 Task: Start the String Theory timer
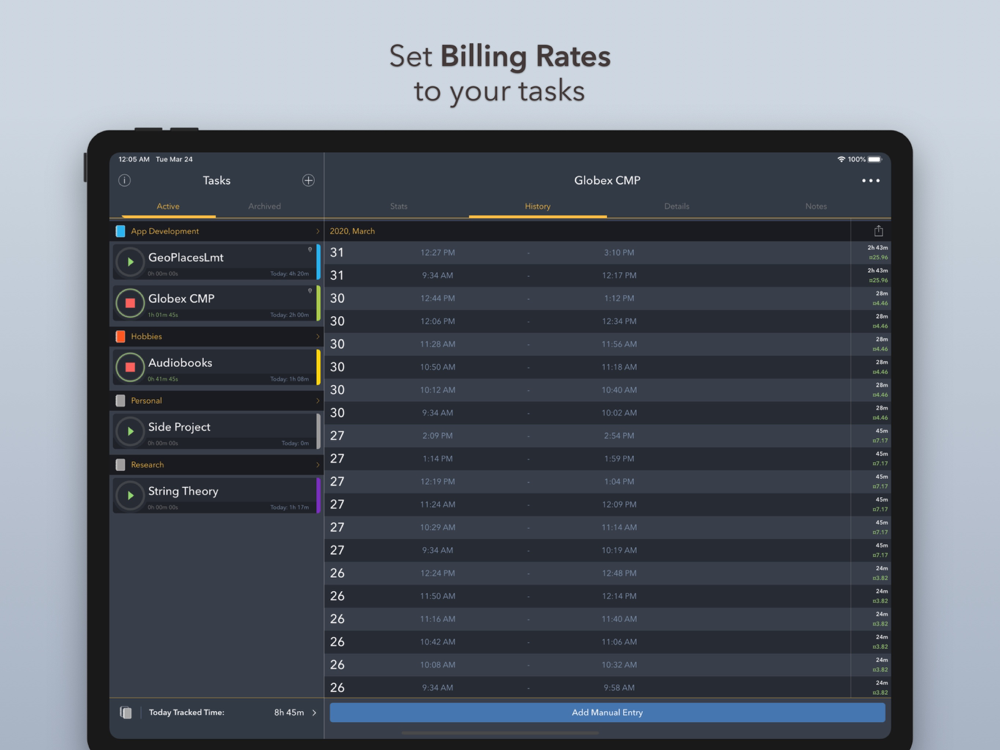pos(130,495)
